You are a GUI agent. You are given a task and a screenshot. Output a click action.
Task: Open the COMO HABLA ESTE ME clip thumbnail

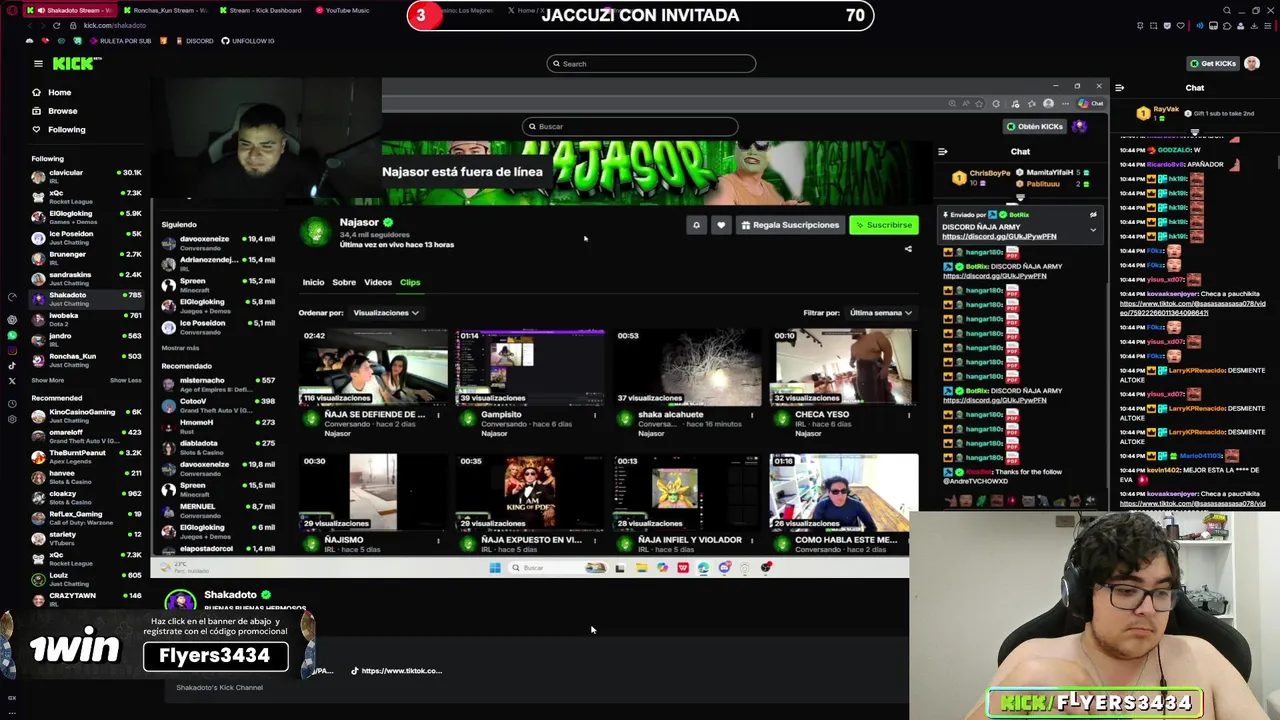(844, 493)
